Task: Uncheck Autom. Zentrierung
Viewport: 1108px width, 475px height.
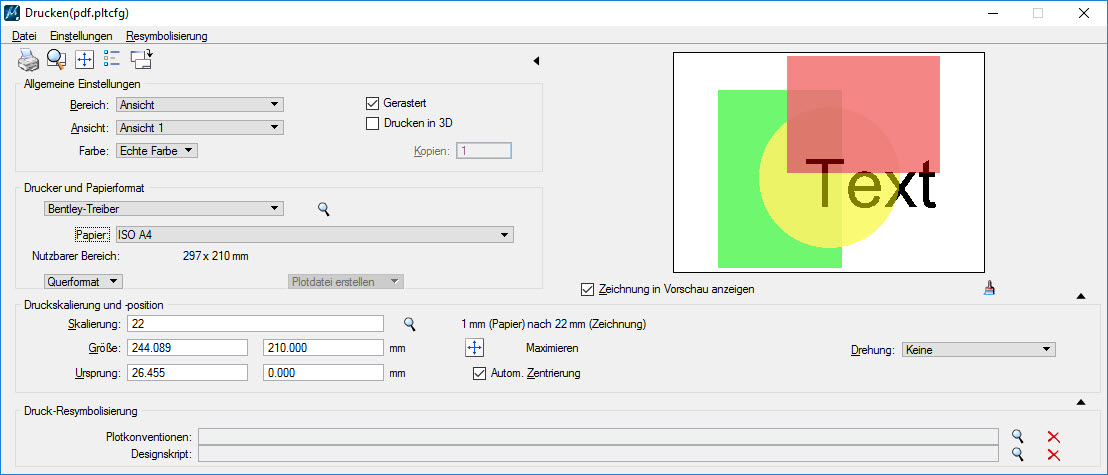Action: pos(479,373)
